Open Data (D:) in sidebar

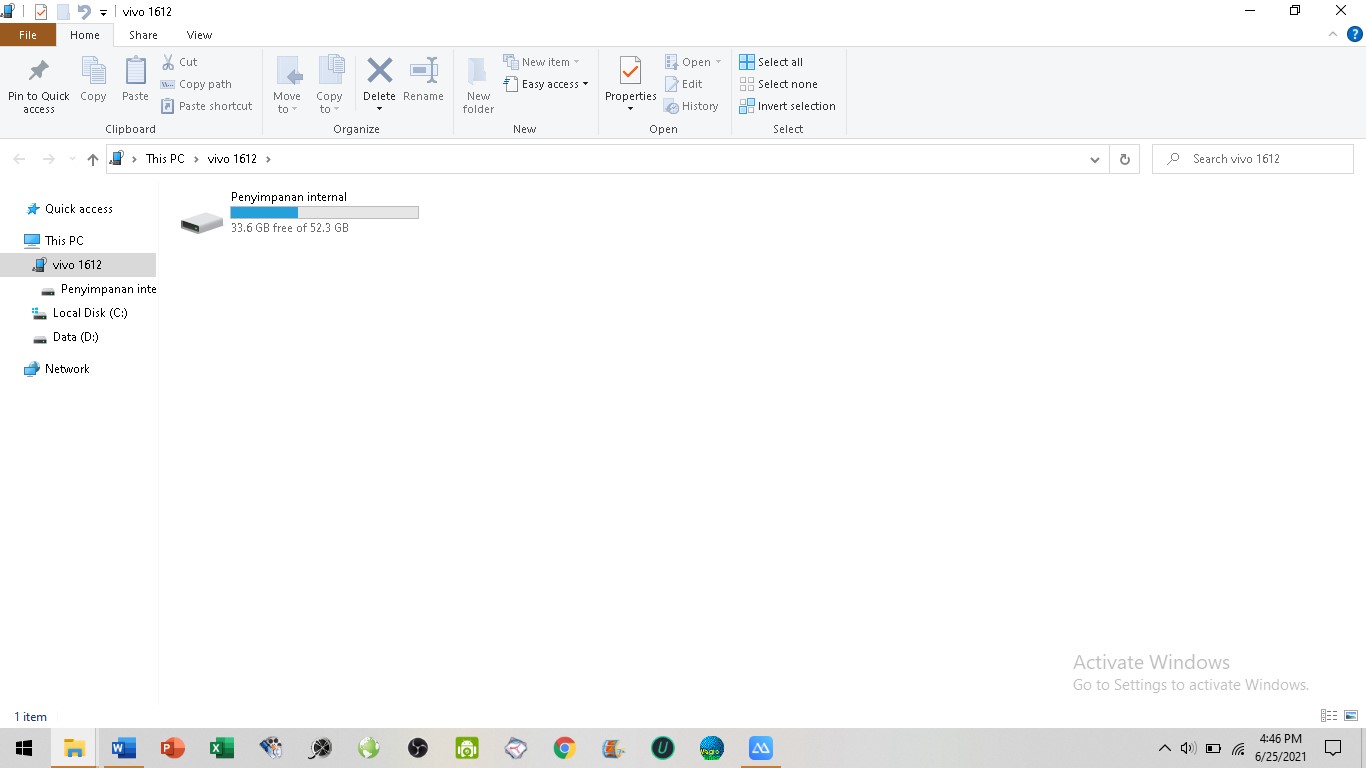[66, 337]
